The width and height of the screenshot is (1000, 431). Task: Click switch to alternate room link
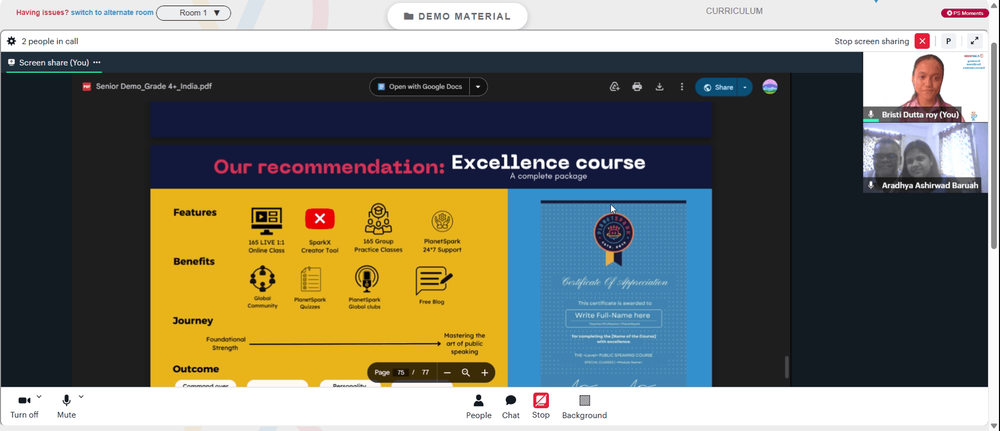[112, 13]
